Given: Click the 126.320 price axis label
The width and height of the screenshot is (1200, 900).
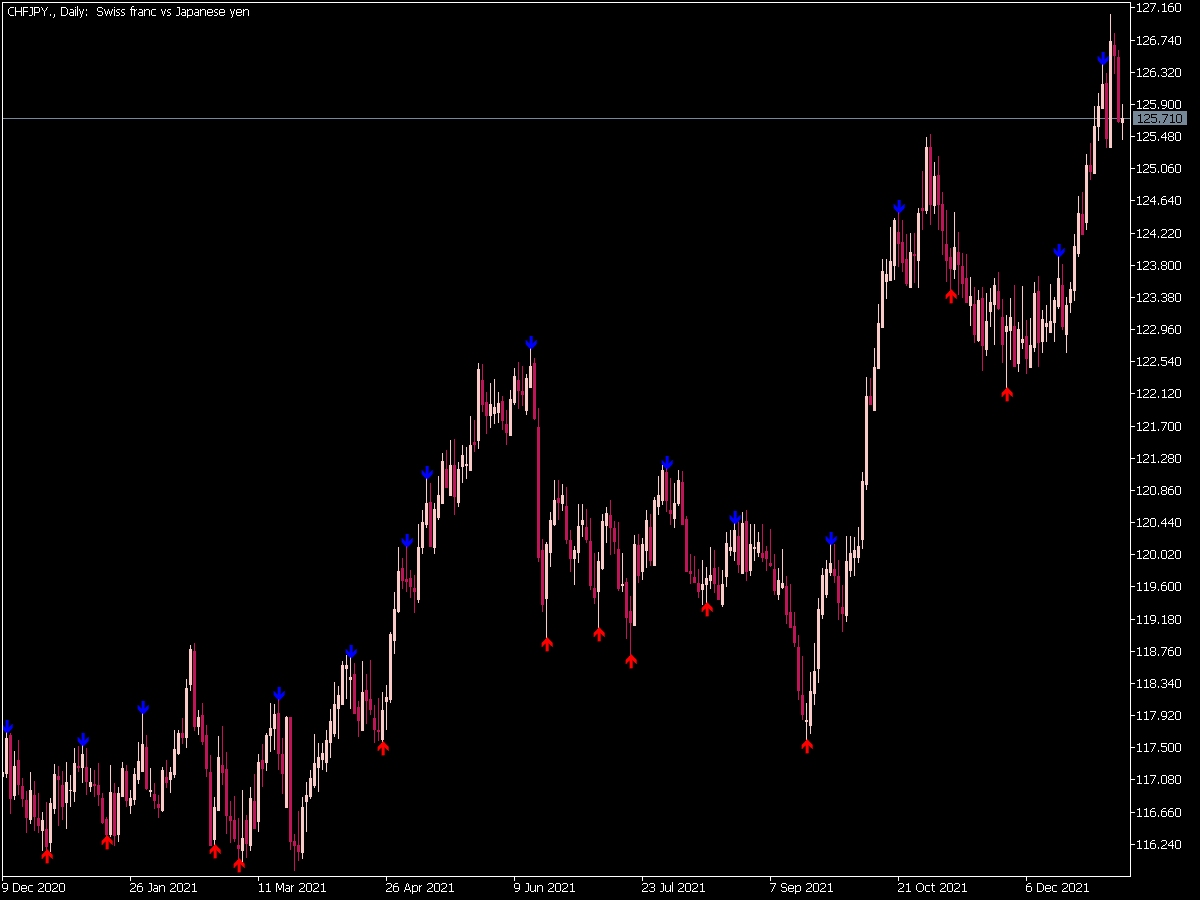Looking at the screenshot, I should [1160, 72].
